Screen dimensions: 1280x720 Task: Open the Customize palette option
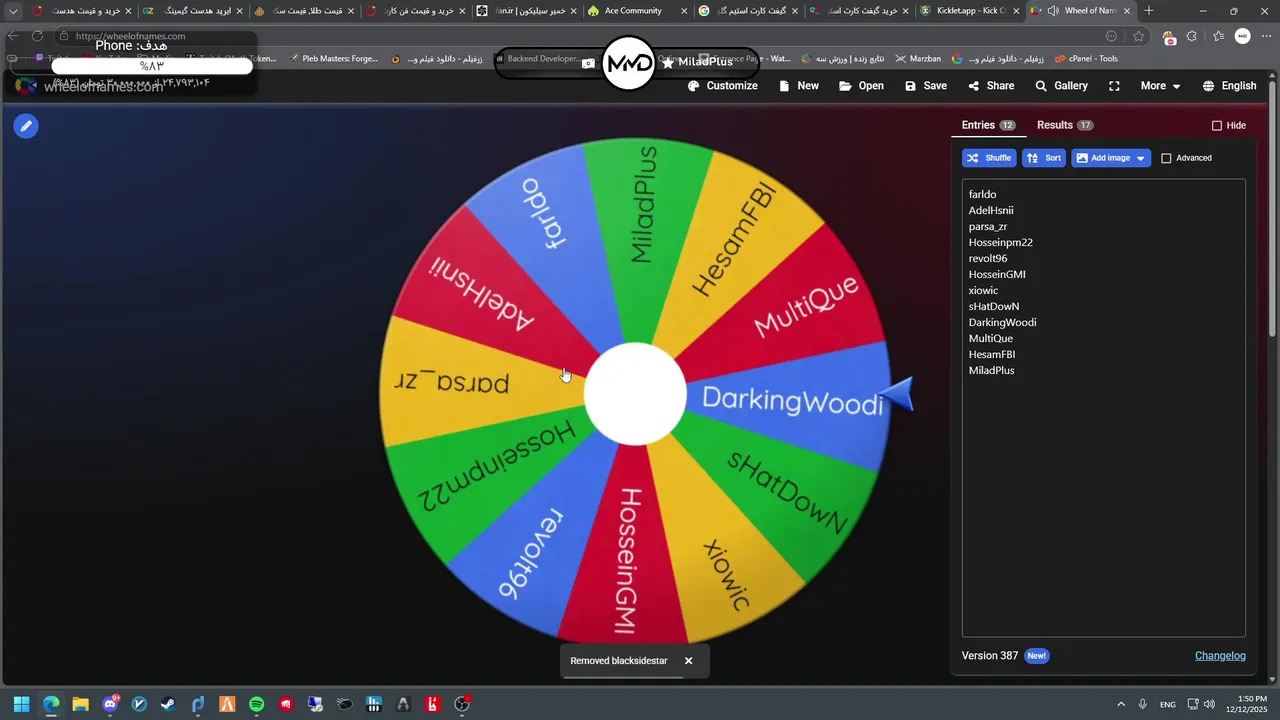(723, 86)
